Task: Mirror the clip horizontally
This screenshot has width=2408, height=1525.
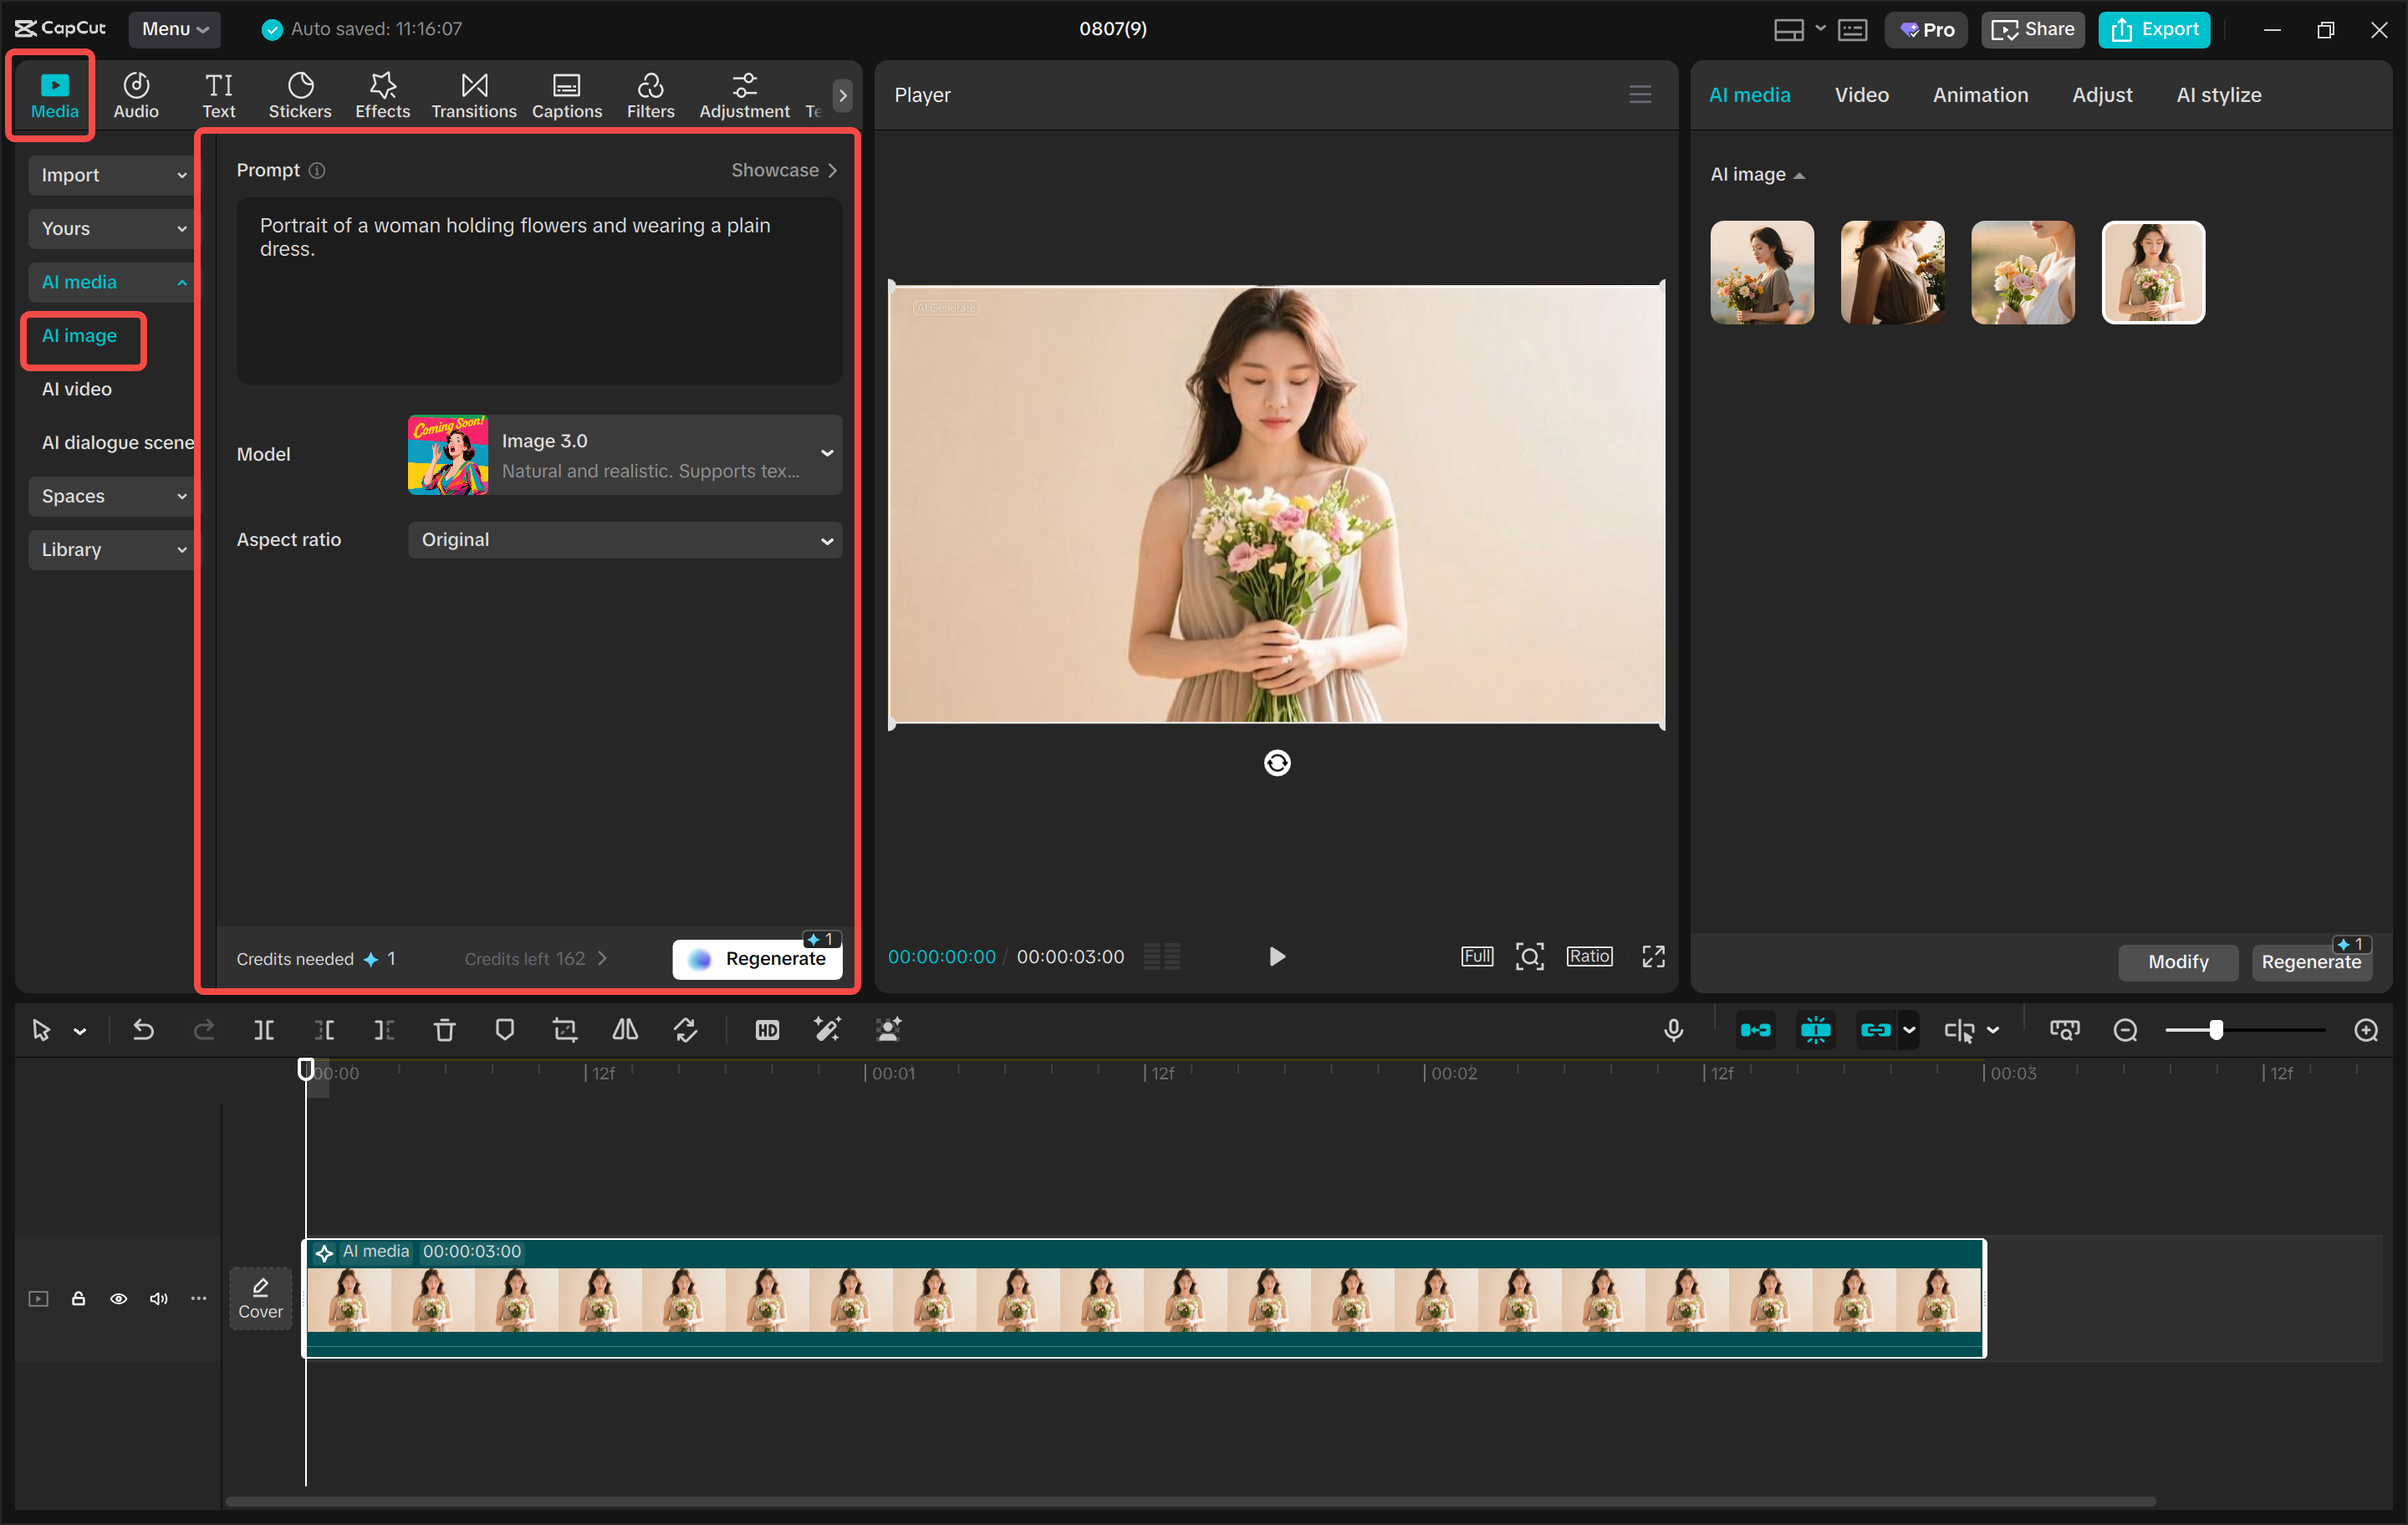Action: [624, 1029]
